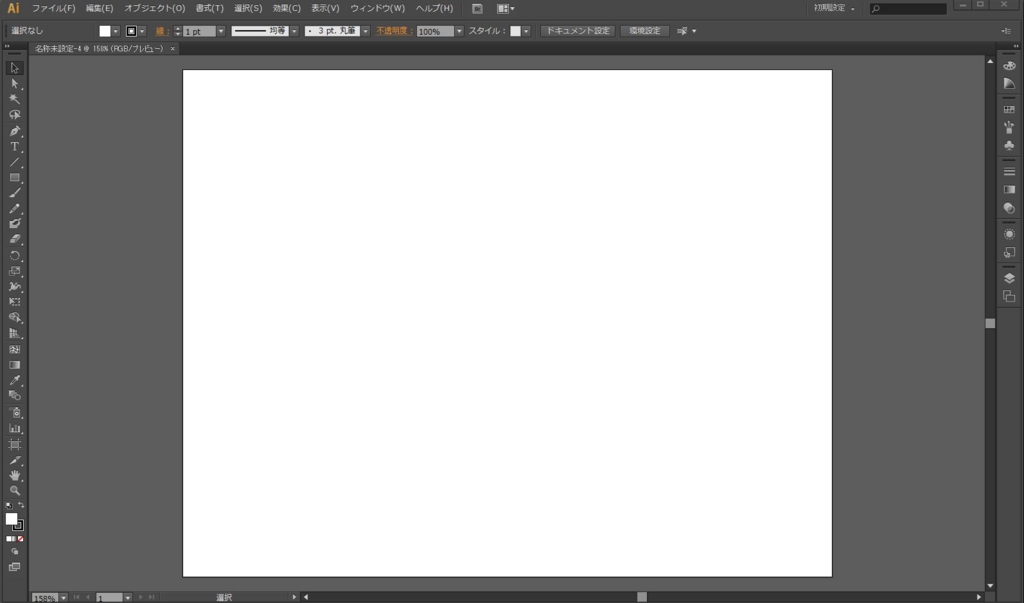
Task: Open 初期設定 workspace switcher
Action: click(x=834, y=8)
